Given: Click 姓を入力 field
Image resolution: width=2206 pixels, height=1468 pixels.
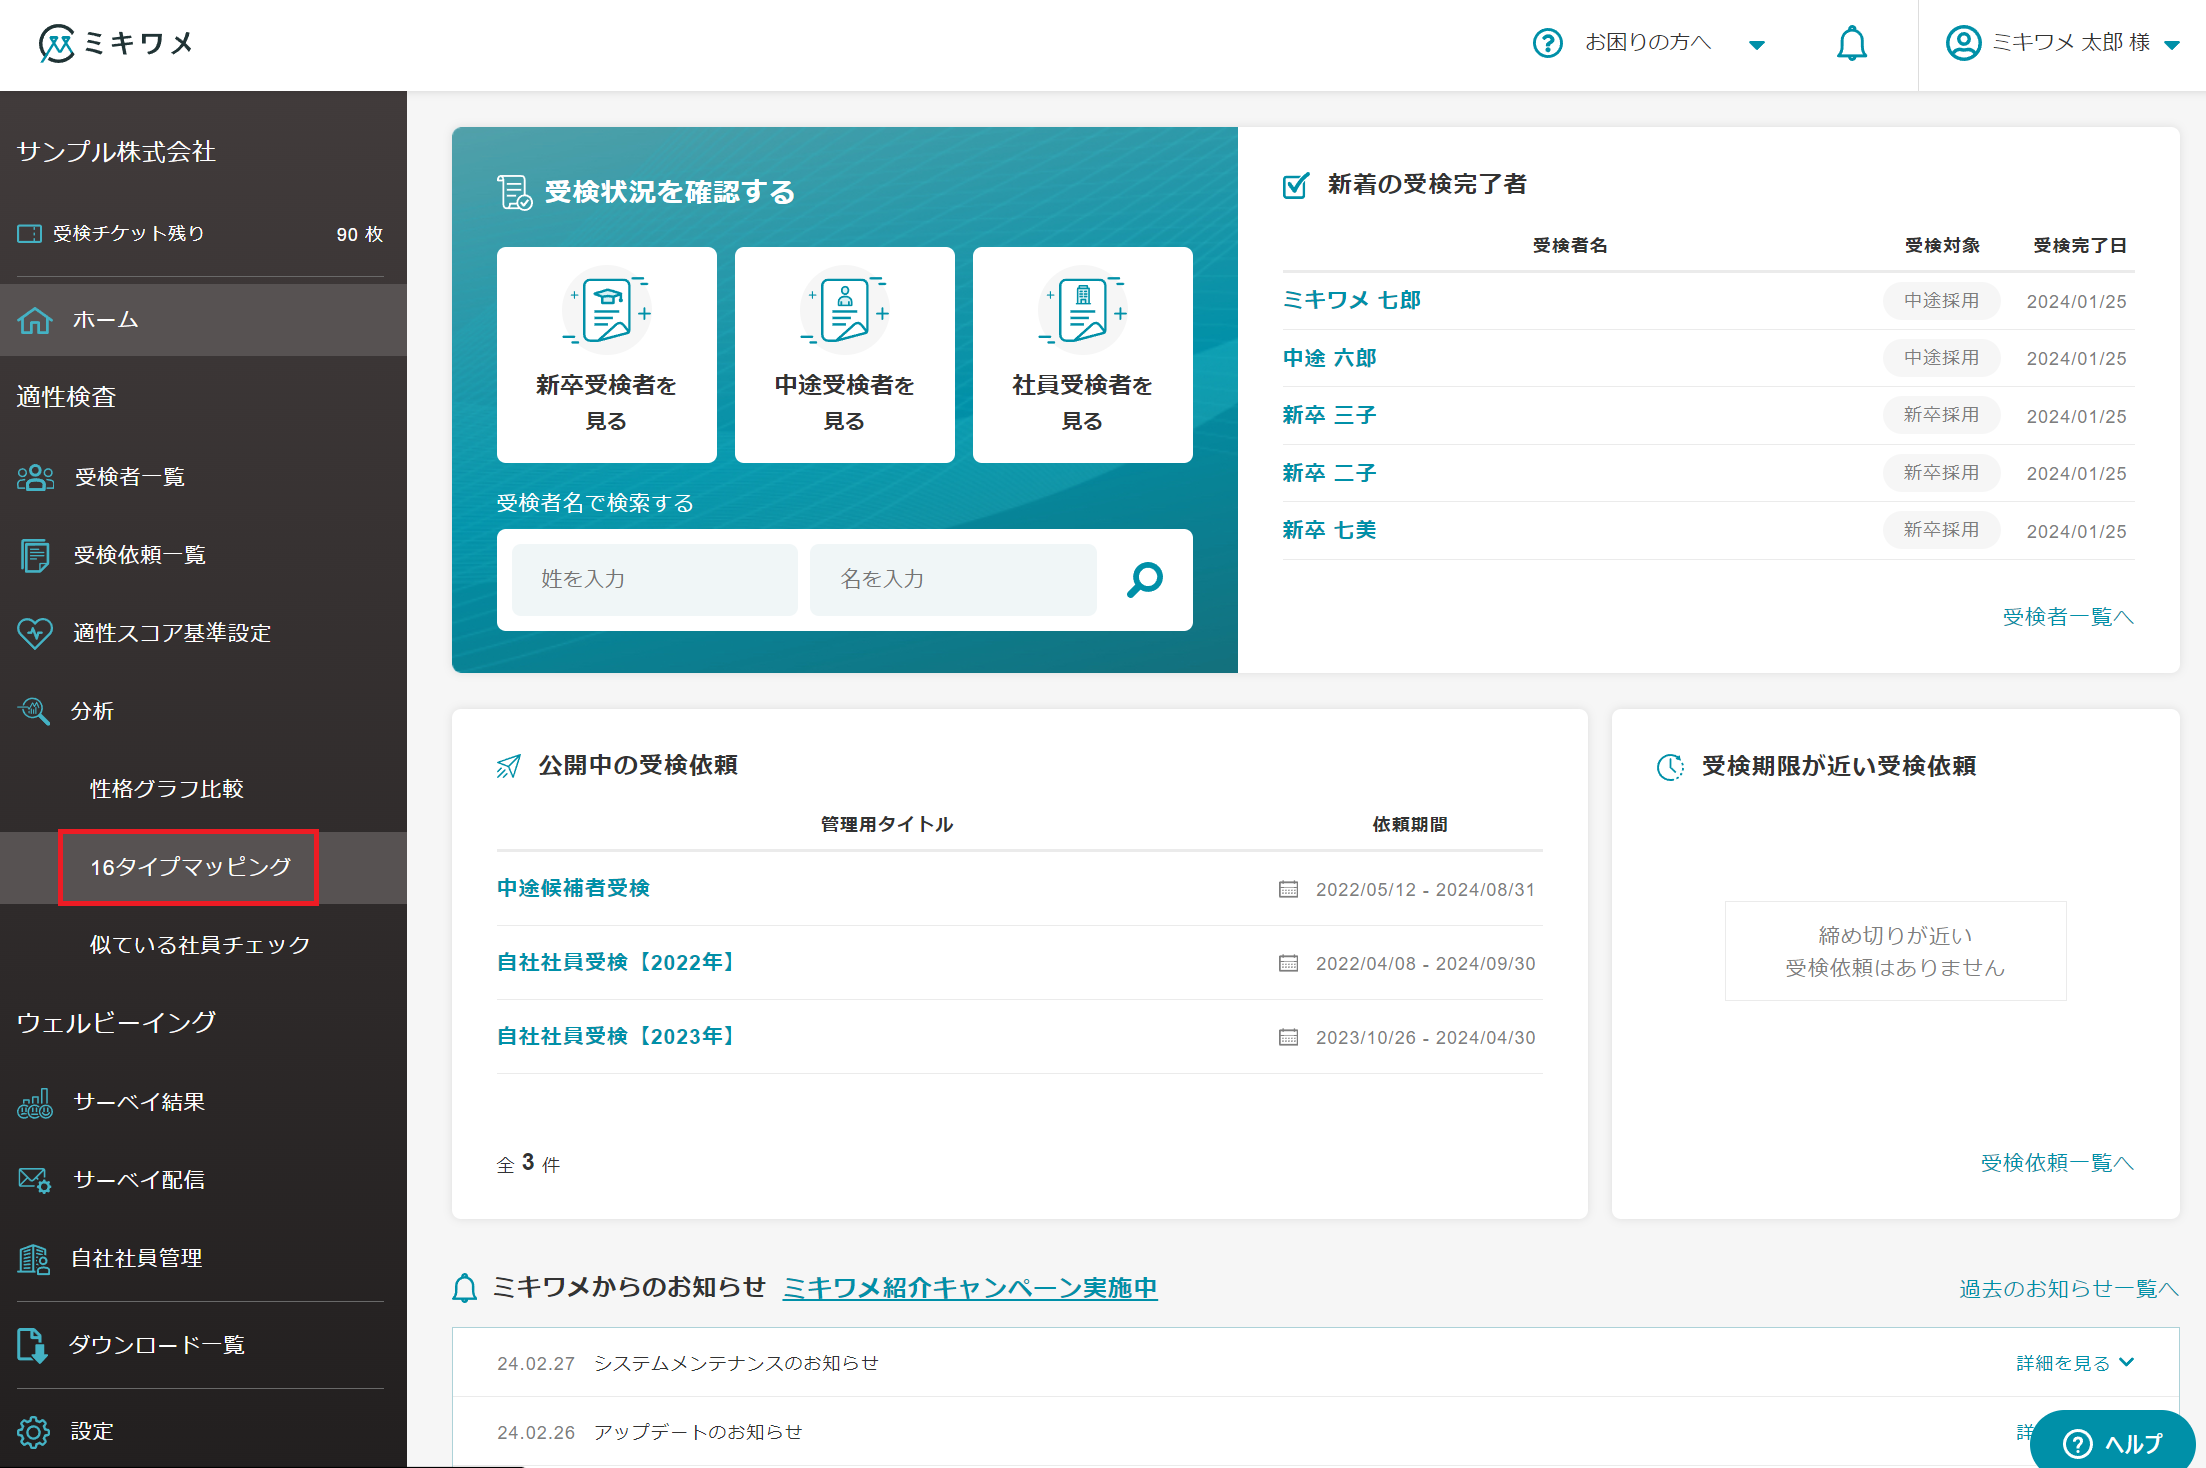Looking at the screenshot, I should 654,579.
